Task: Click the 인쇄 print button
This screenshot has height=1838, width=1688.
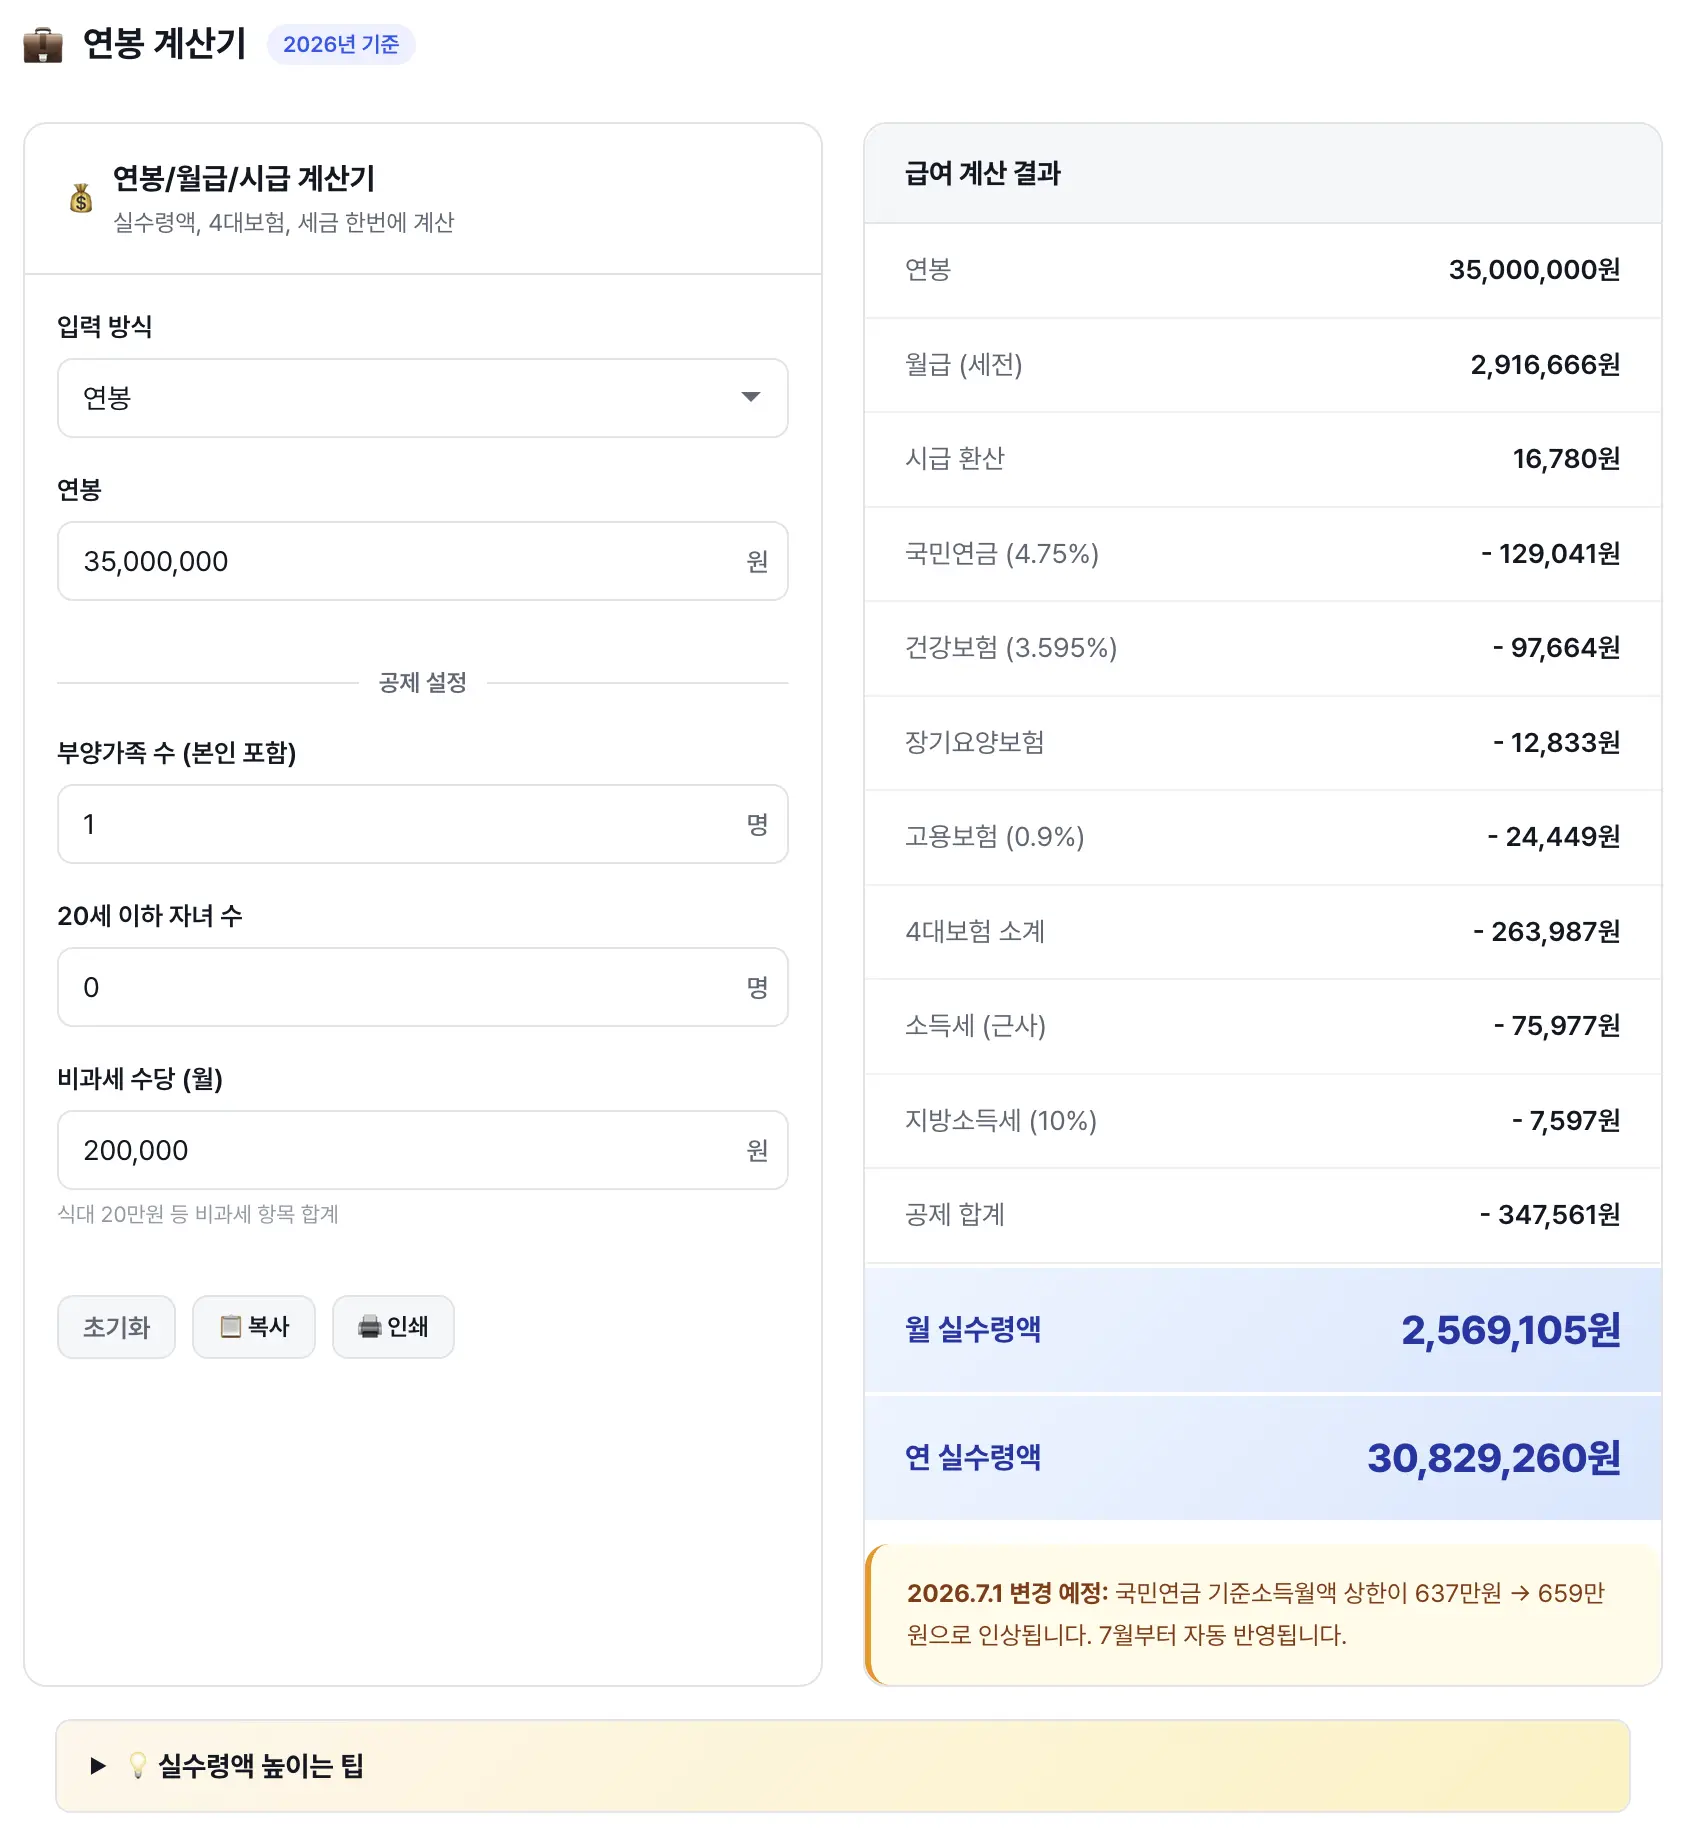Action: coord(393,1327)
